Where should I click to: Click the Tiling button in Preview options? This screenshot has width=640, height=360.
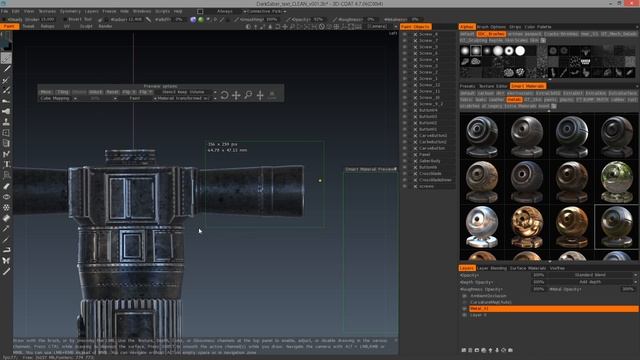62,92
